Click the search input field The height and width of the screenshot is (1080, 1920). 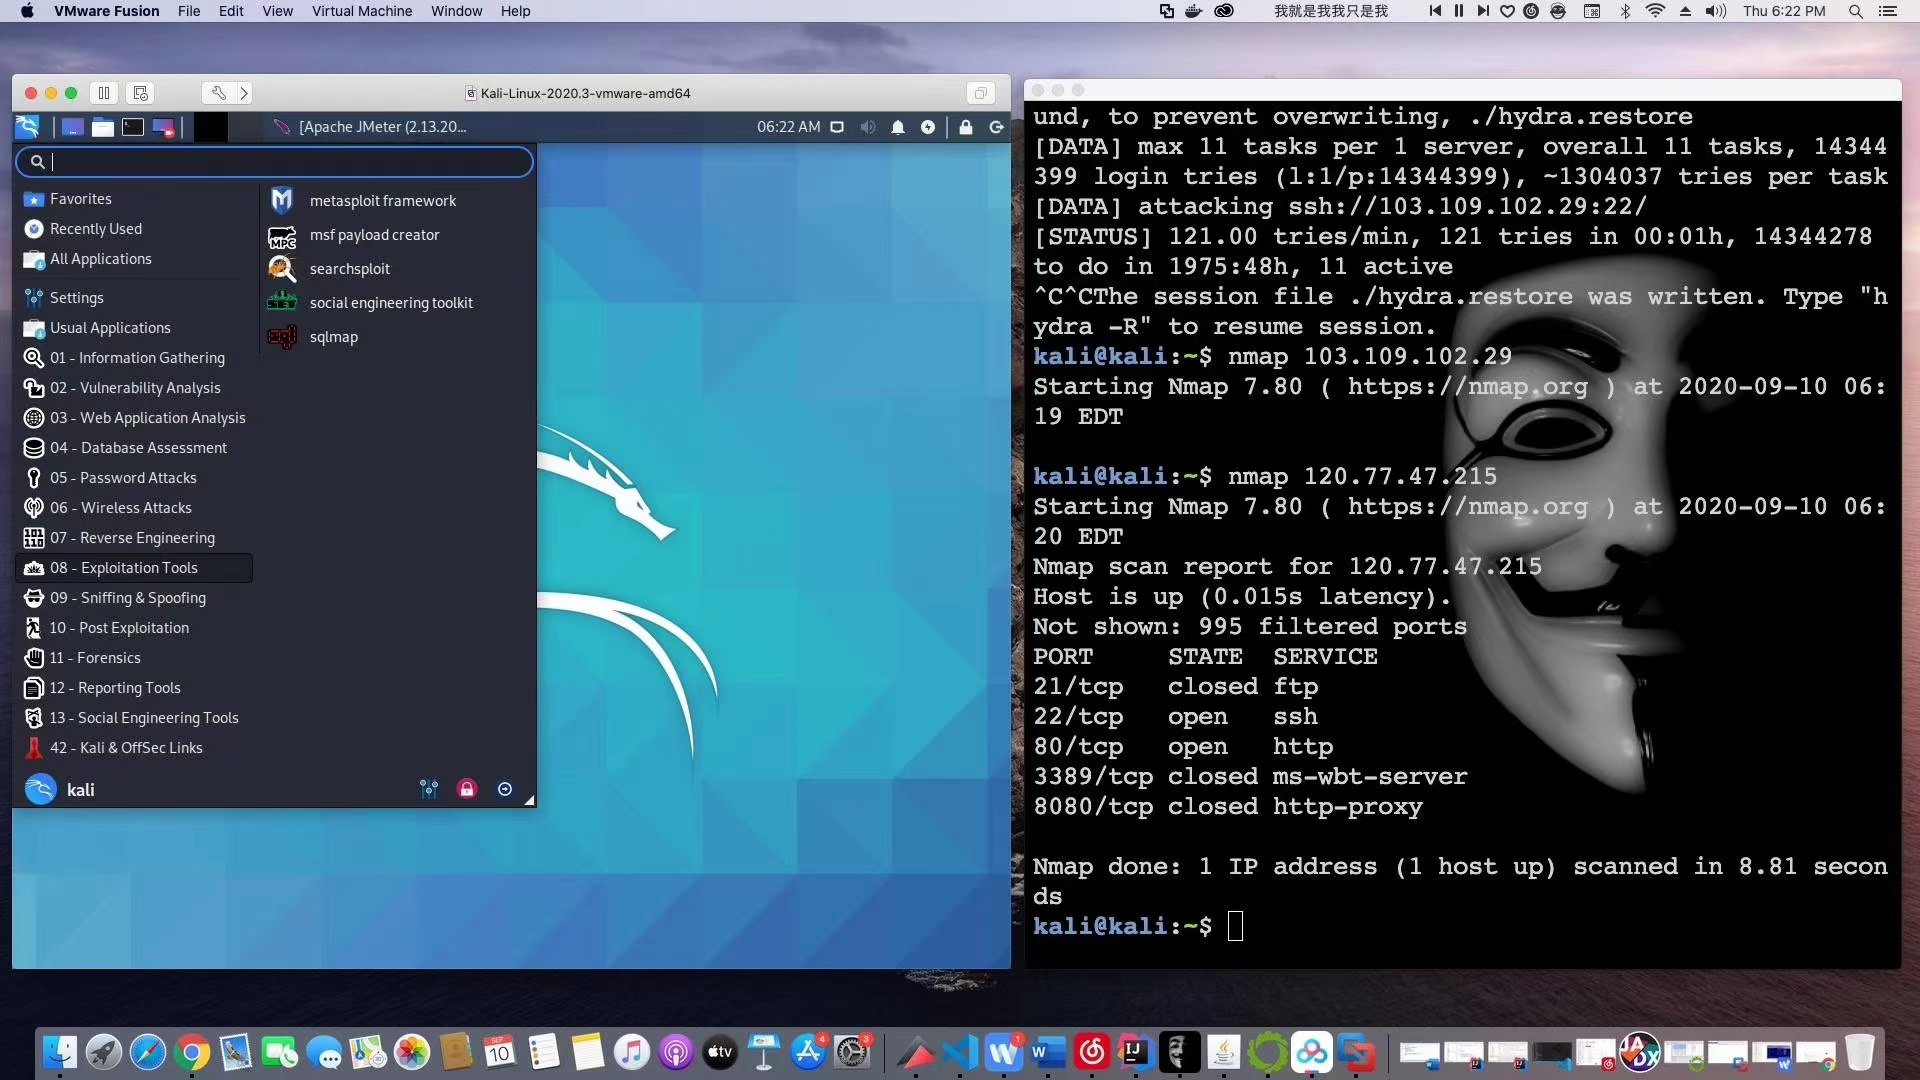pyautogui.click(x=276, y=162)
